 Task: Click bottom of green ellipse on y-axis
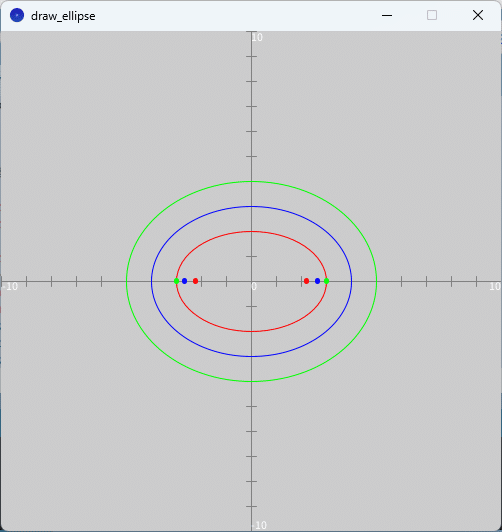[x=251, y=381]
